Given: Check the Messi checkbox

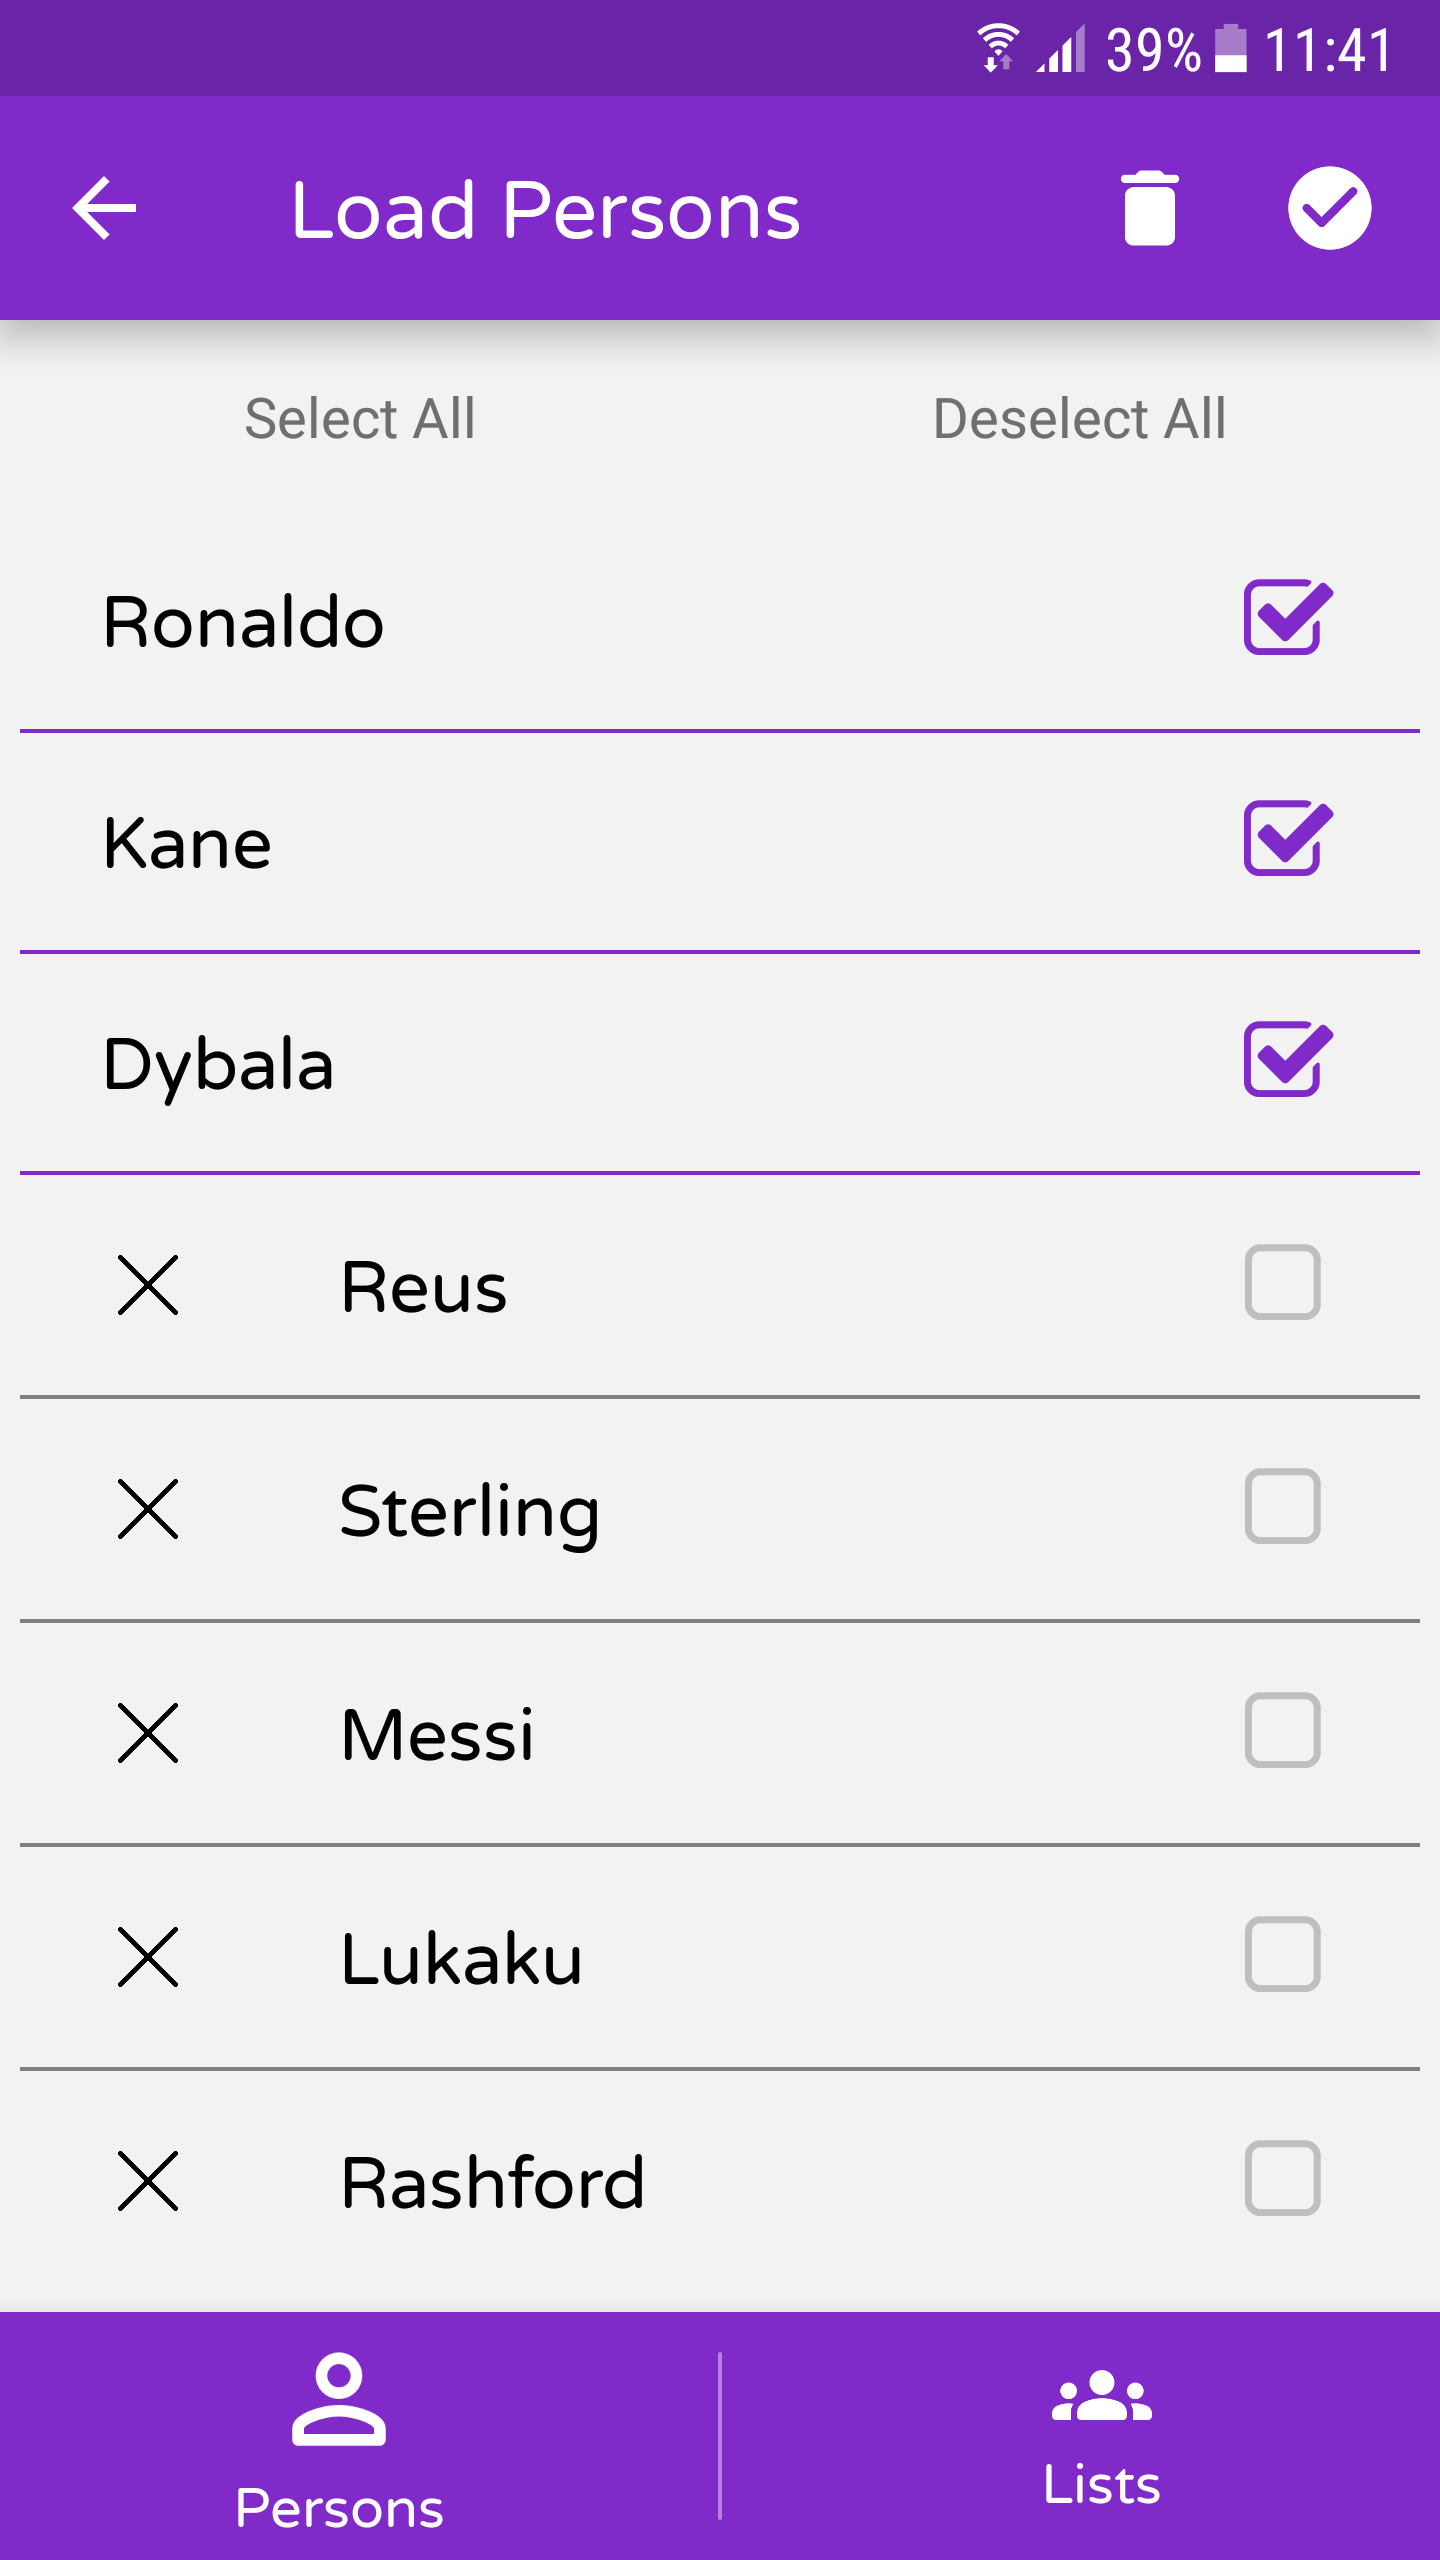Looking at the screenshot, I should coord(1283,1730).
